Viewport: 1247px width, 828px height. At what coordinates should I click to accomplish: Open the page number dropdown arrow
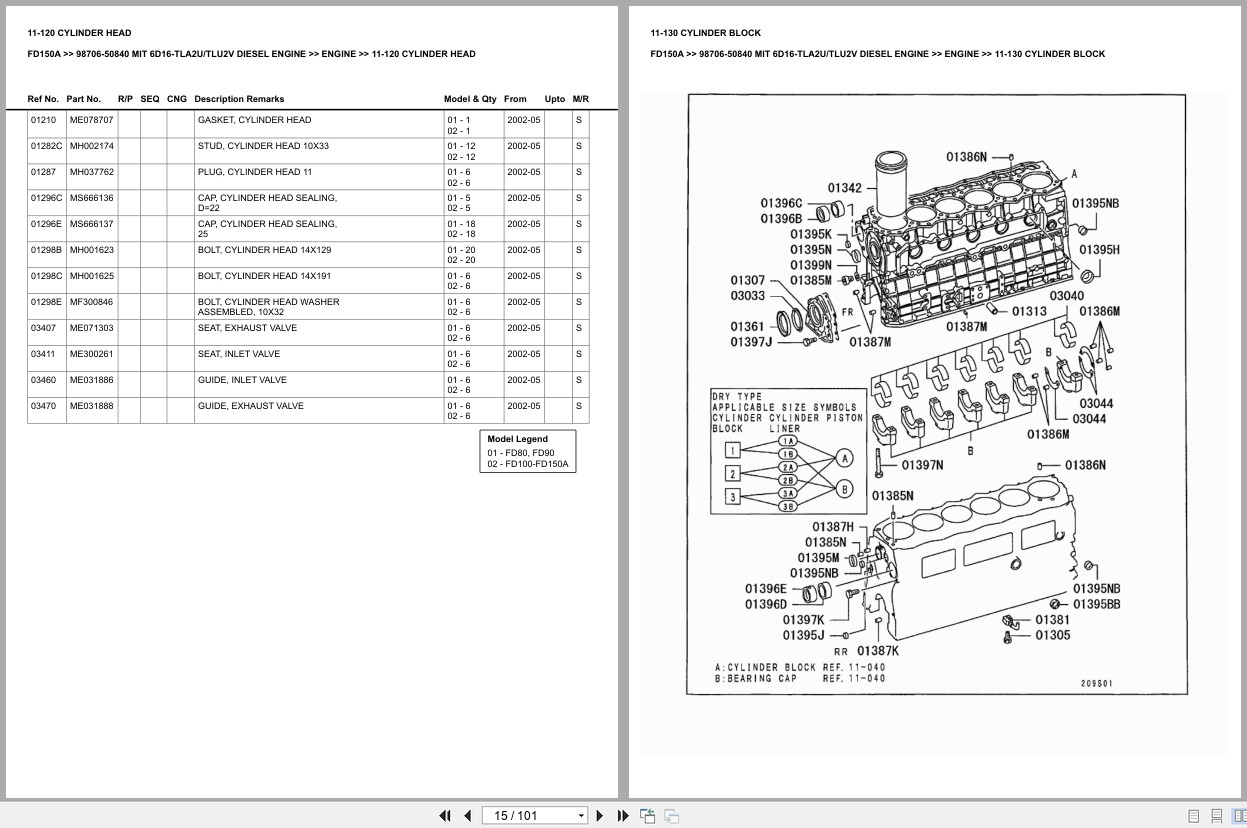point(581,816)
